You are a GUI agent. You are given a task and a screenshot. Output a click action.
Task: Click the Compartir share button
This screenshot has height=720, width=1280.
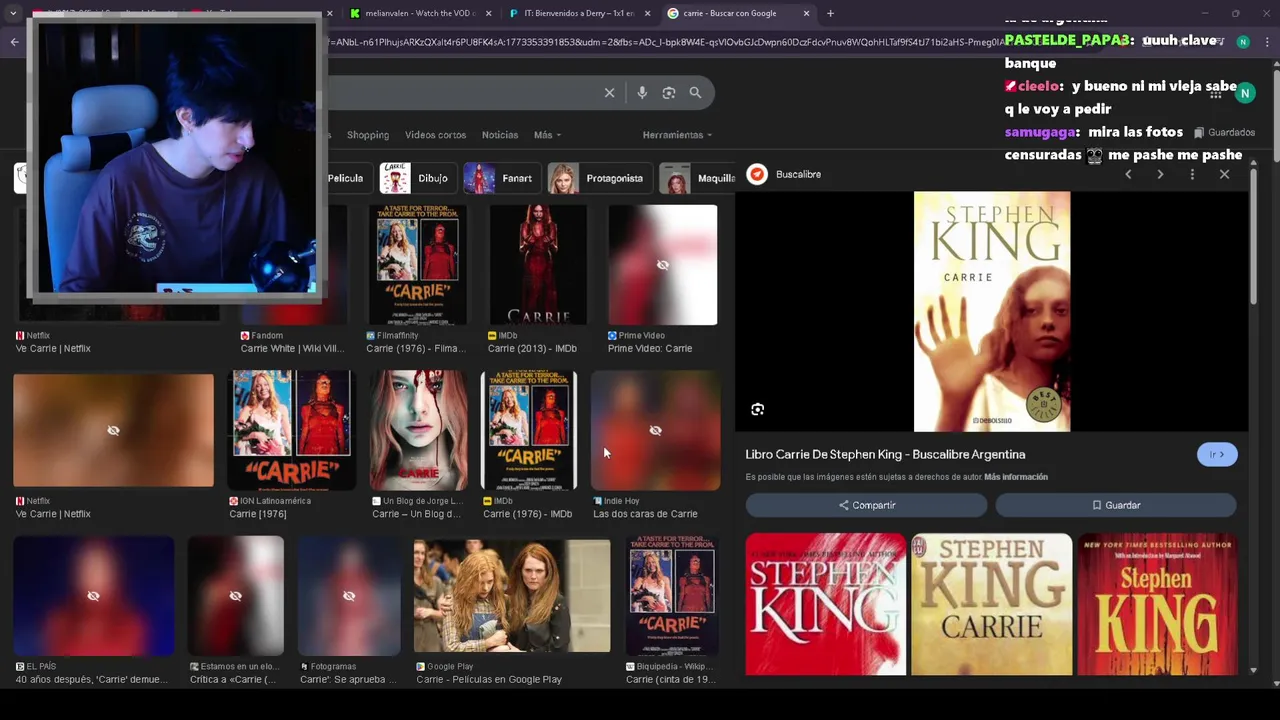866,505
